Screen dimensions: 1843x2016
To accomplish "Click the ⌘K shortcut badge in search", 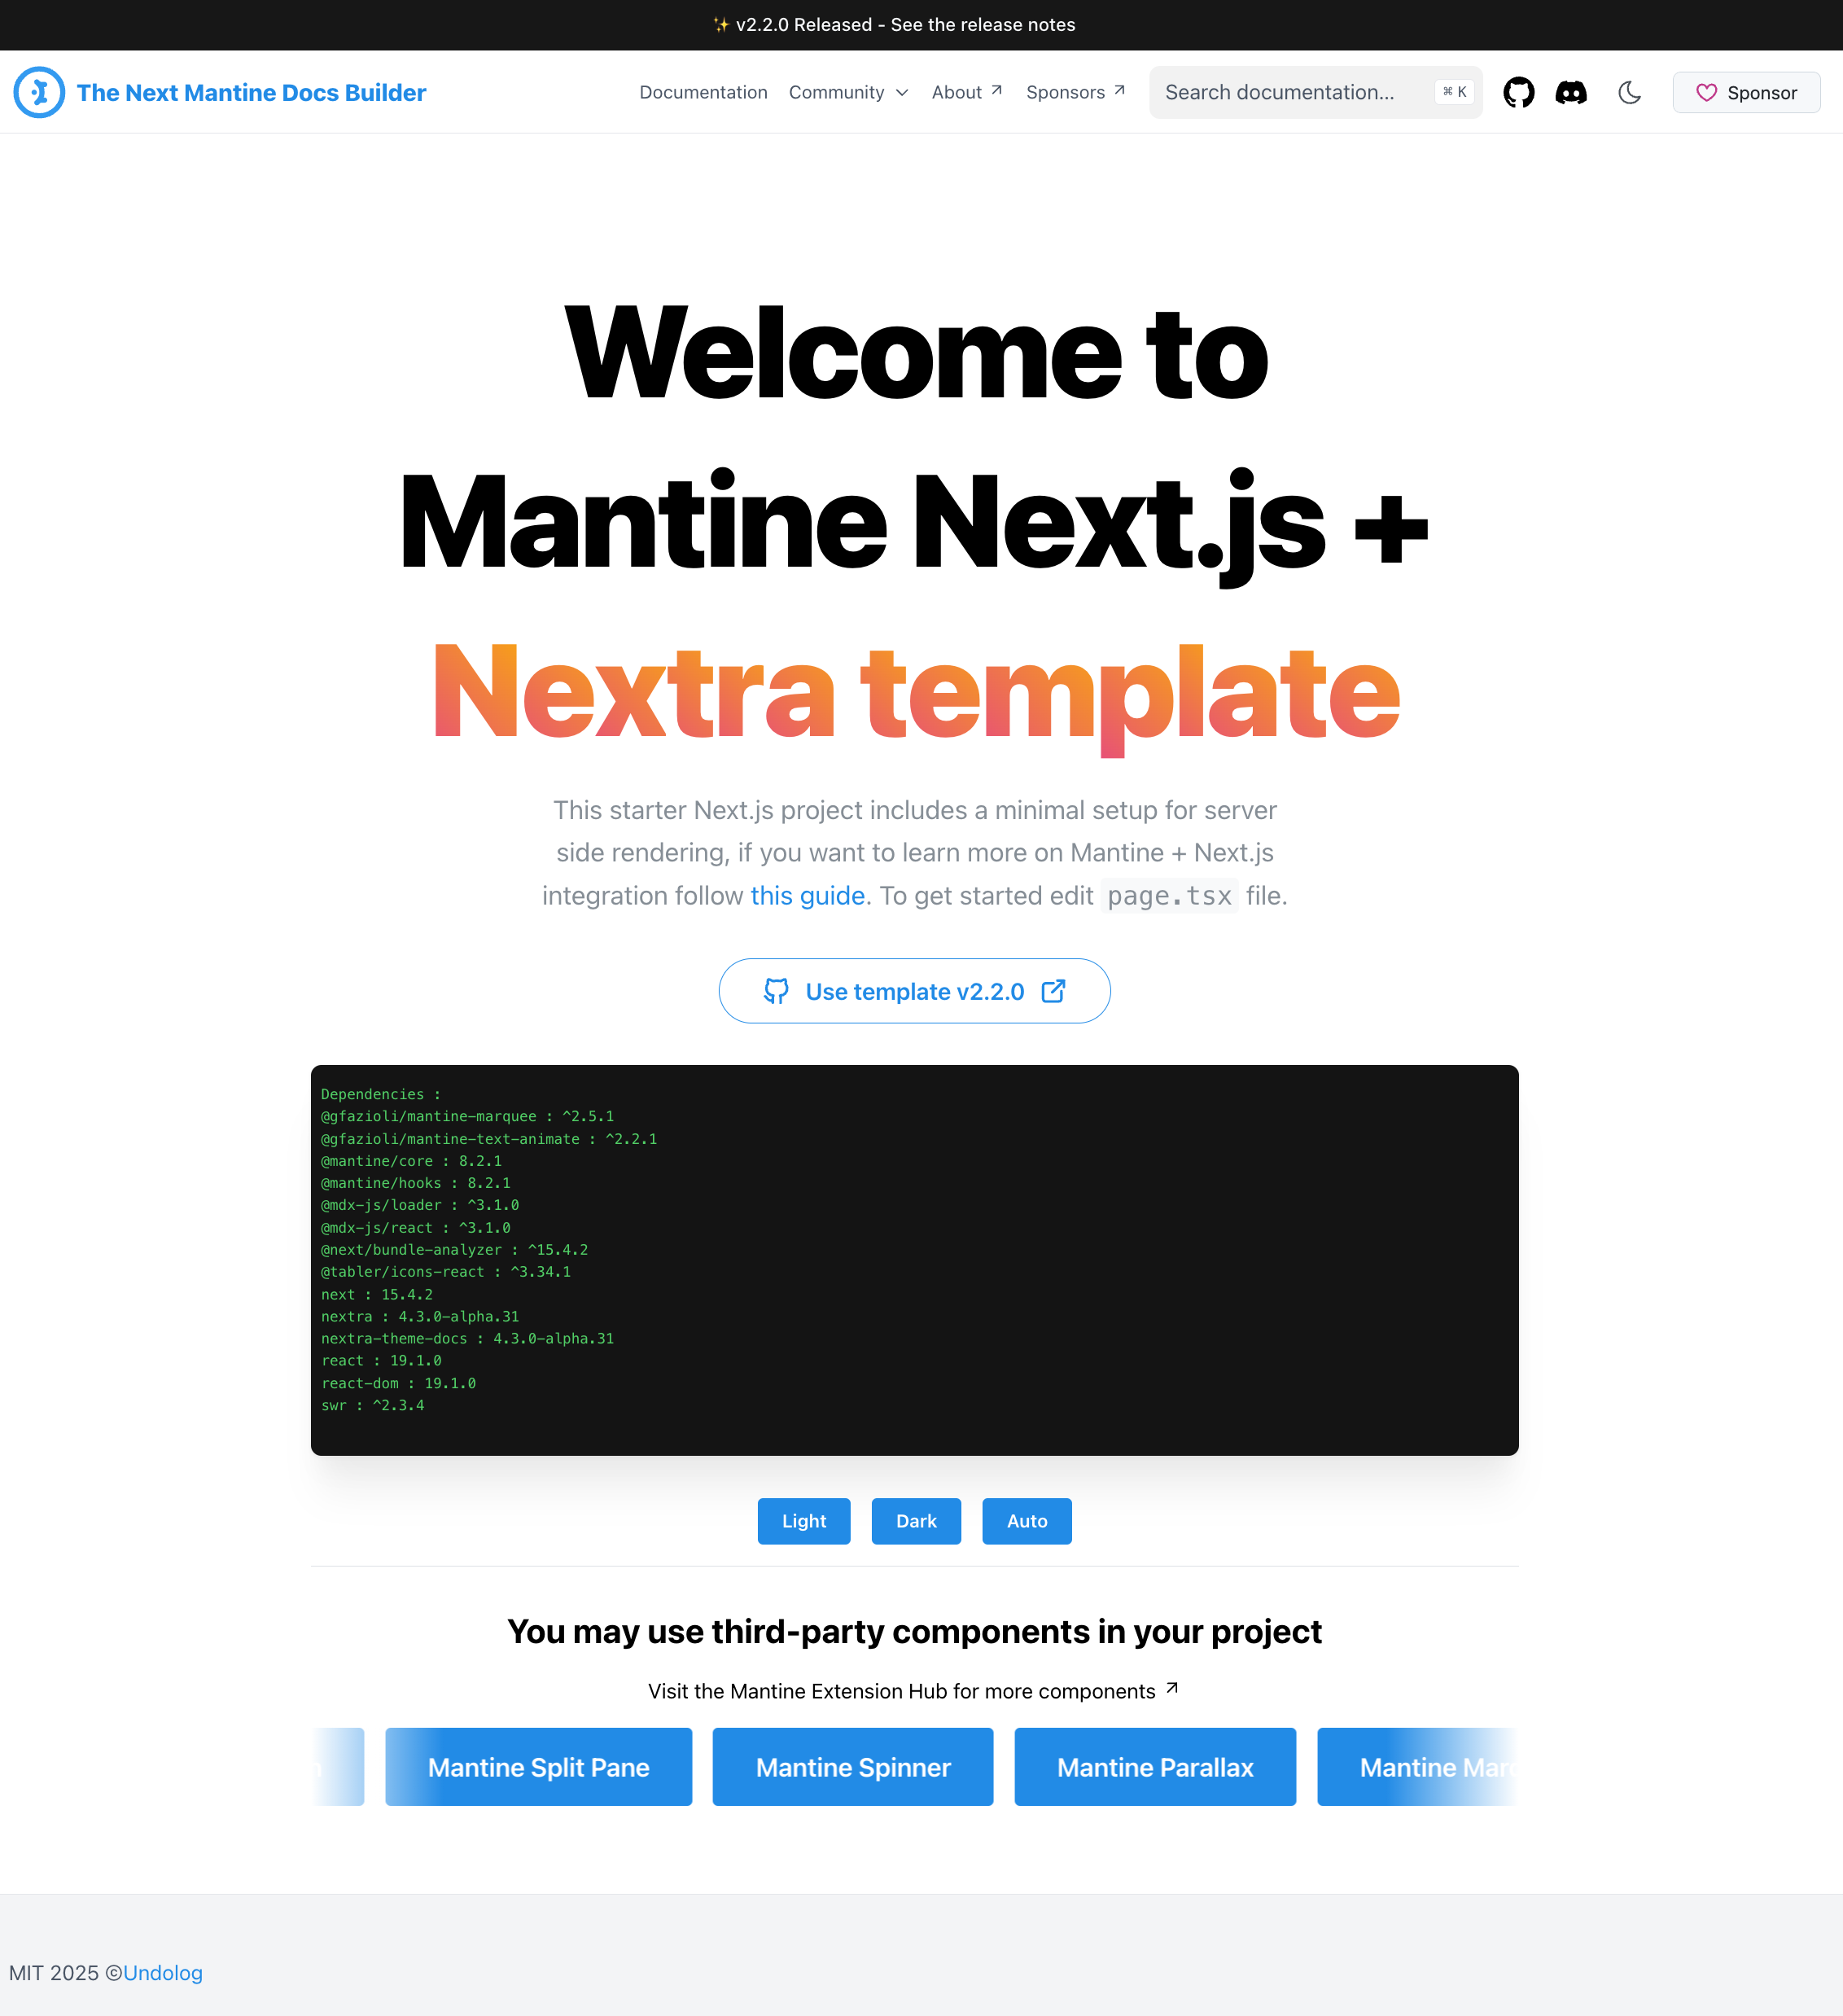I will [1454, 92].
